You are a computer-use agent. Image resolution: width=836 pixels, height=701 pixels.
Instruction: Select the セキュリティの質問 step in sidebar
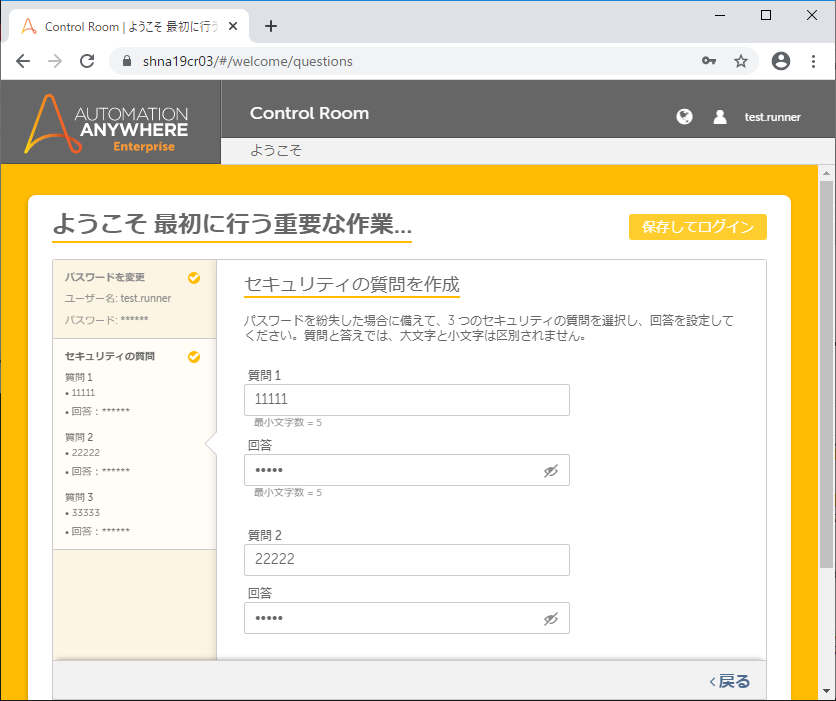tap(110, 356)
